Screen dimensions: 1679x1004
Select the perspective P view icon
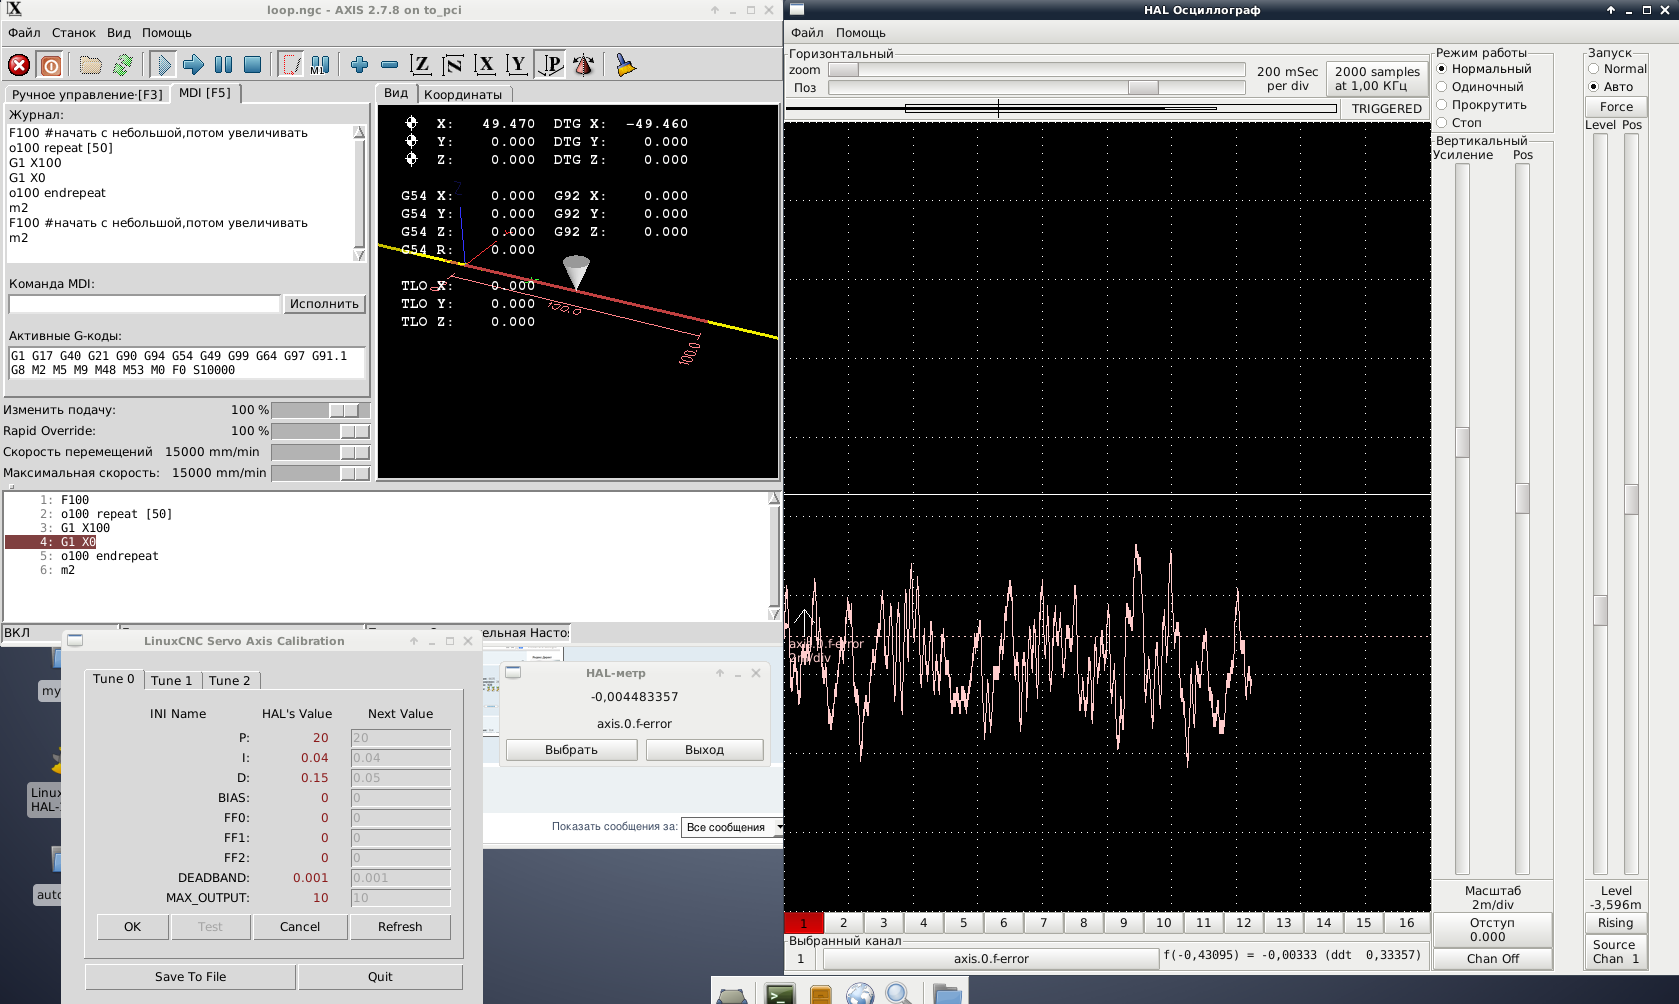point(551,65)
